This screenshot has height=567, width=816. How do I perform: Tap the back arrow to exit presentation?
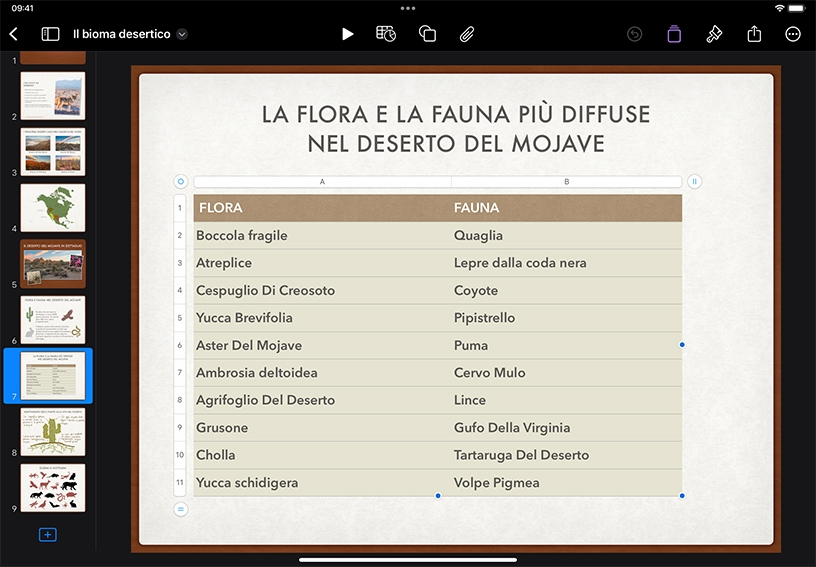[x=14, y=34]
